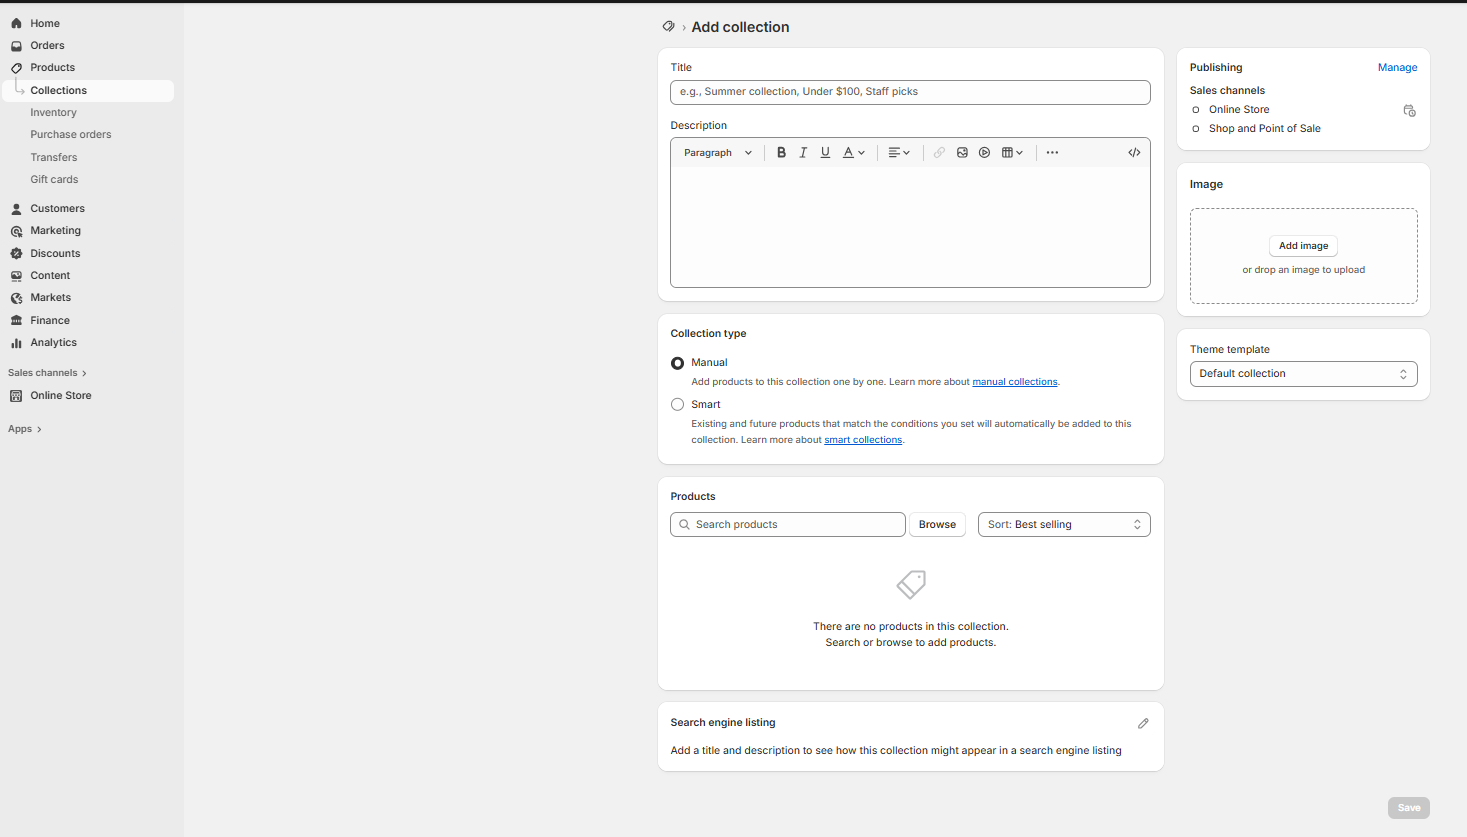Open the Sort: Best selling dropdown
Screen dimensions: 1467x837
point(1064,525)
